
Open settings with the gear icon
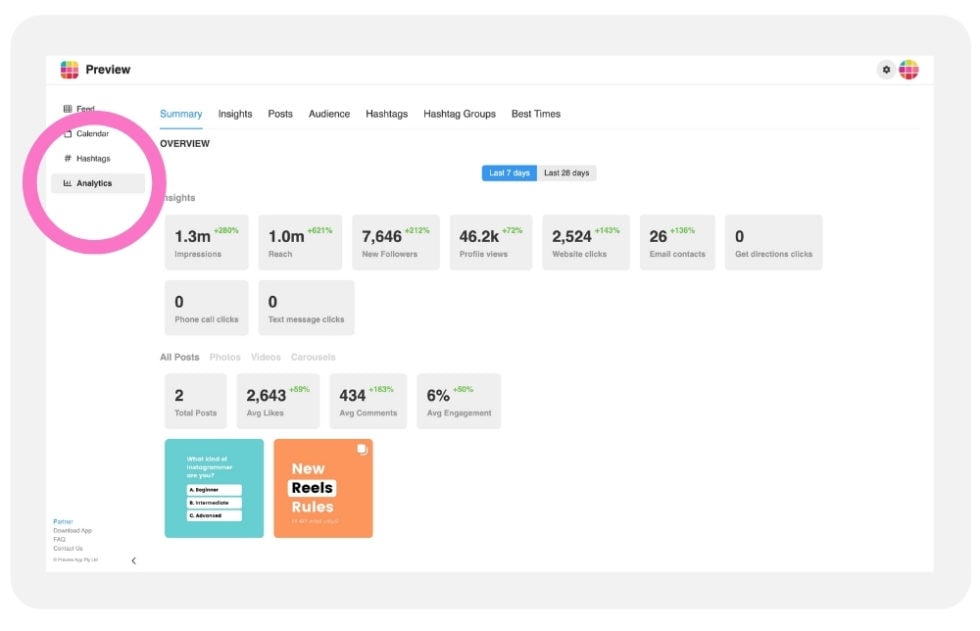pyautogui.click(x=887, y=69)
